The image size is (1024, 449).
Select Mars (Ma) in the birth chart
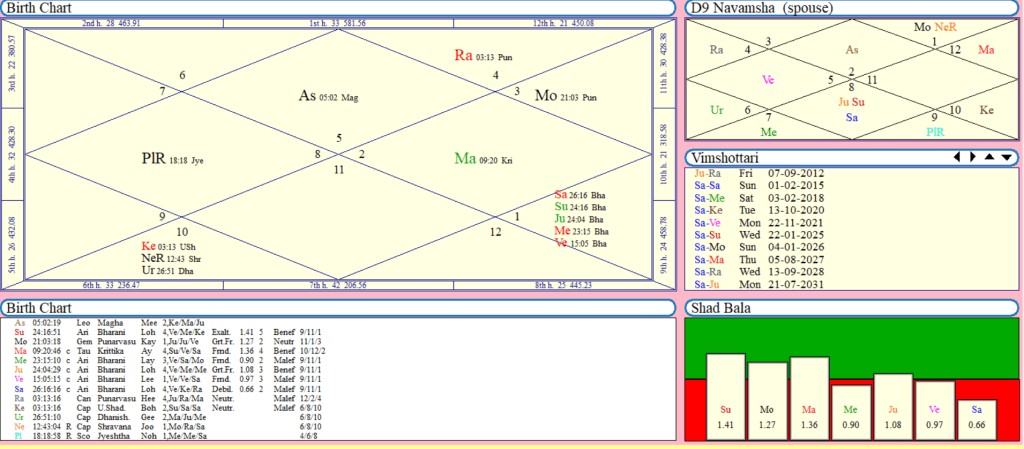coord(465,157)
